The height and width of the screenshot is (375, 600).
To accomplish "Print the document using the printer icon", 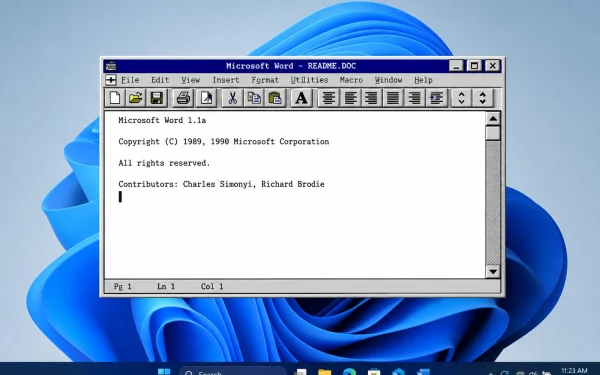I will (183, 98).
